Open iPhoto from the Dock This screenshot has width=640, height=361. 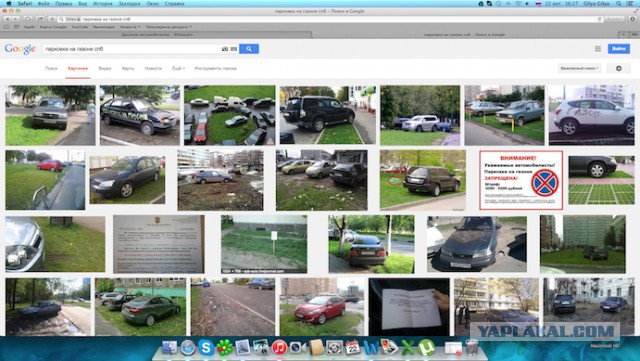tap(261, 348)
